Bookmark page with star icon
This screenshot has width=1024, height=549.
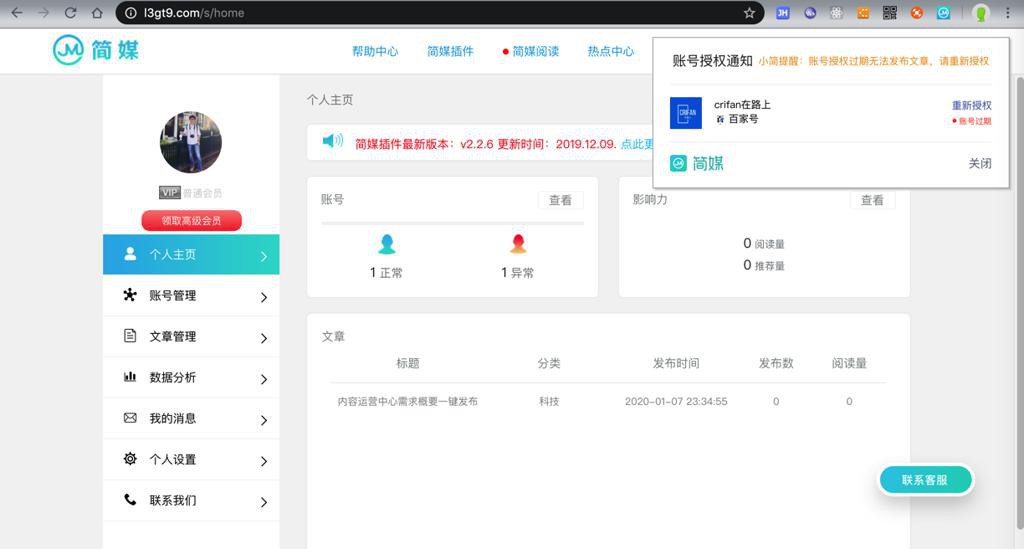[x=749, y=12]
